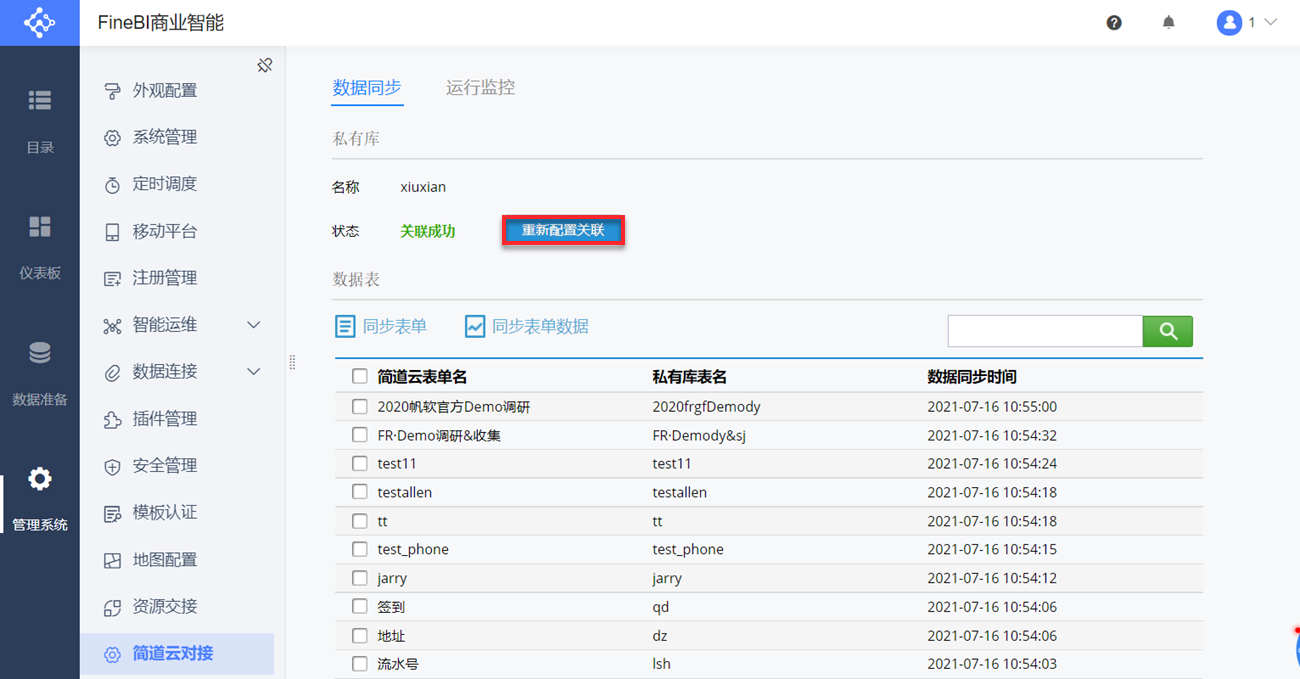Screen dimensions: 1300x679
Task: Click the 同步表单数据 link
Action: (540, 327)
